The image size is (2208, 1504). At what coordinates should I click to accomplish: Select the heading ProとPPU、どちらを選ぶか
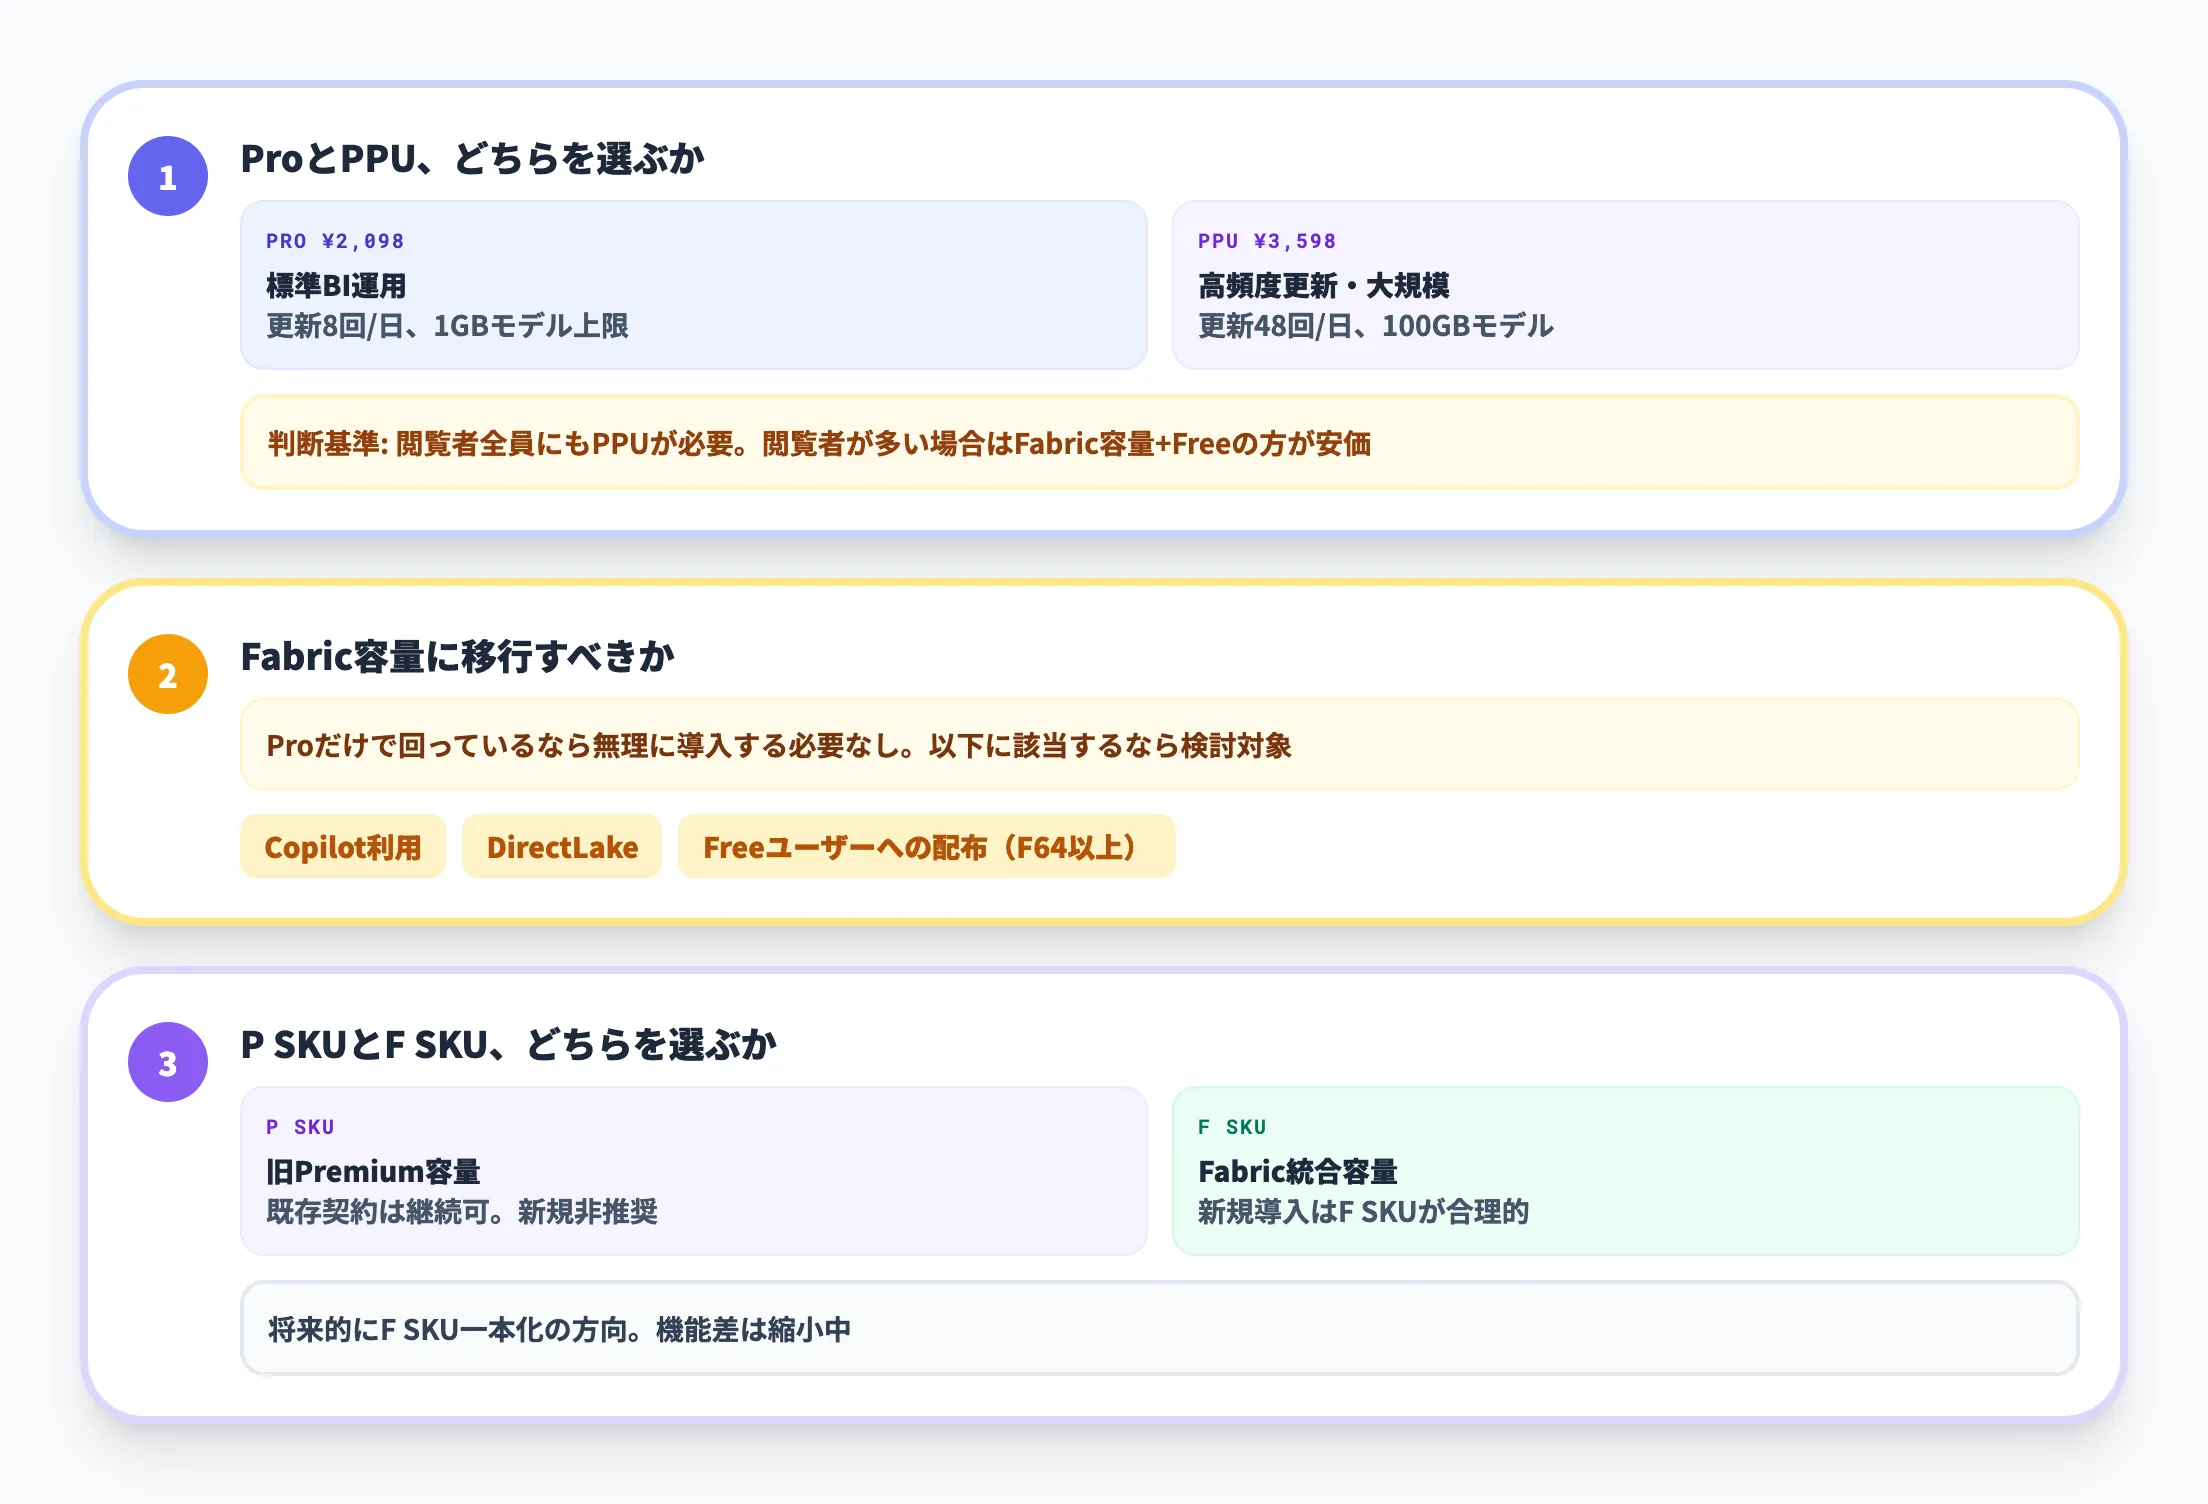[472, 158]
